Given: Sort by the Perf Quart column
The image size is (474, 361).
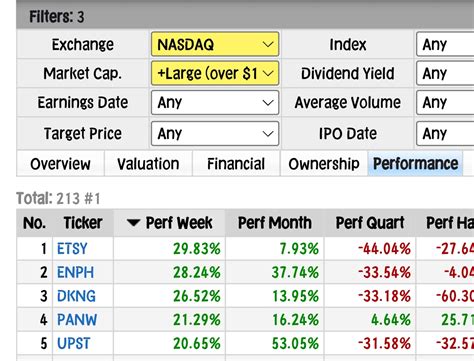Looking at the screenshot, I should coord(370,223).
